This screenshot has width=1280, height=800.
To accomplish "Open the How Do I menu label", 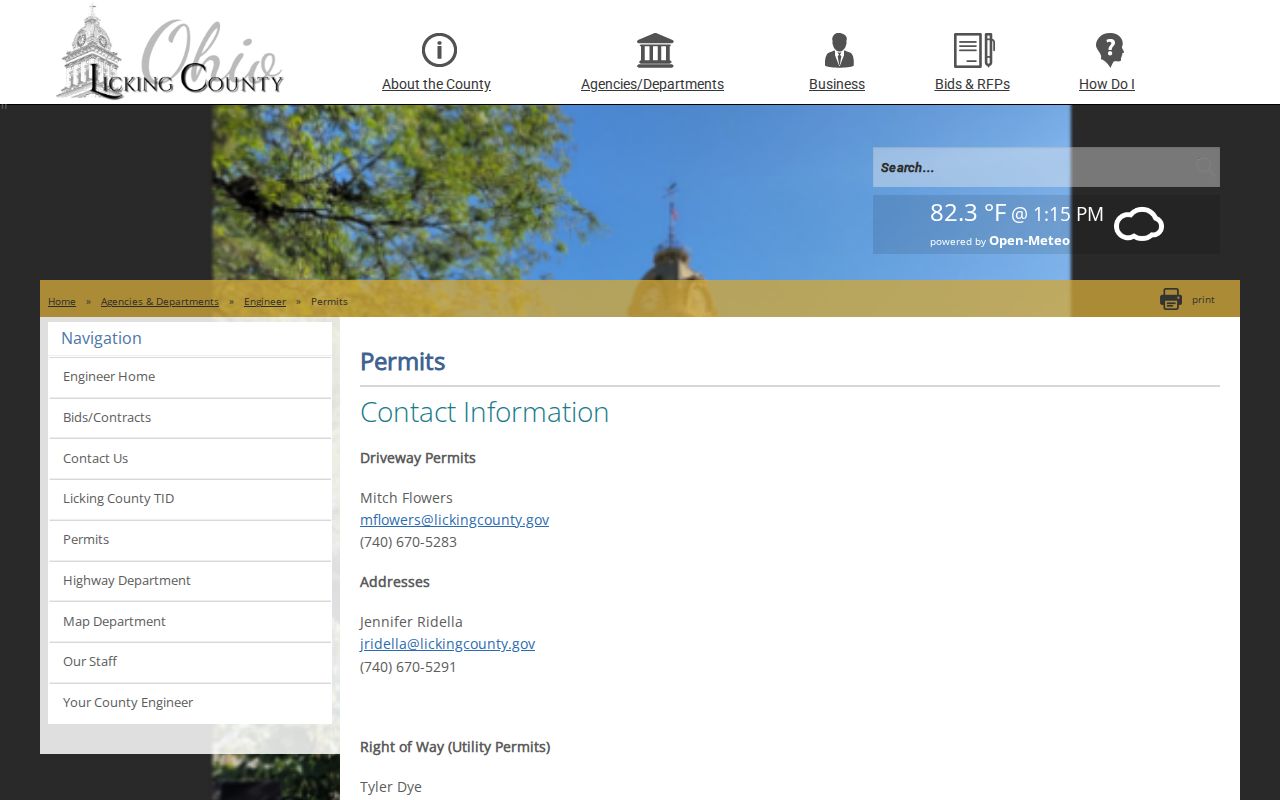I will point(1106,84).
